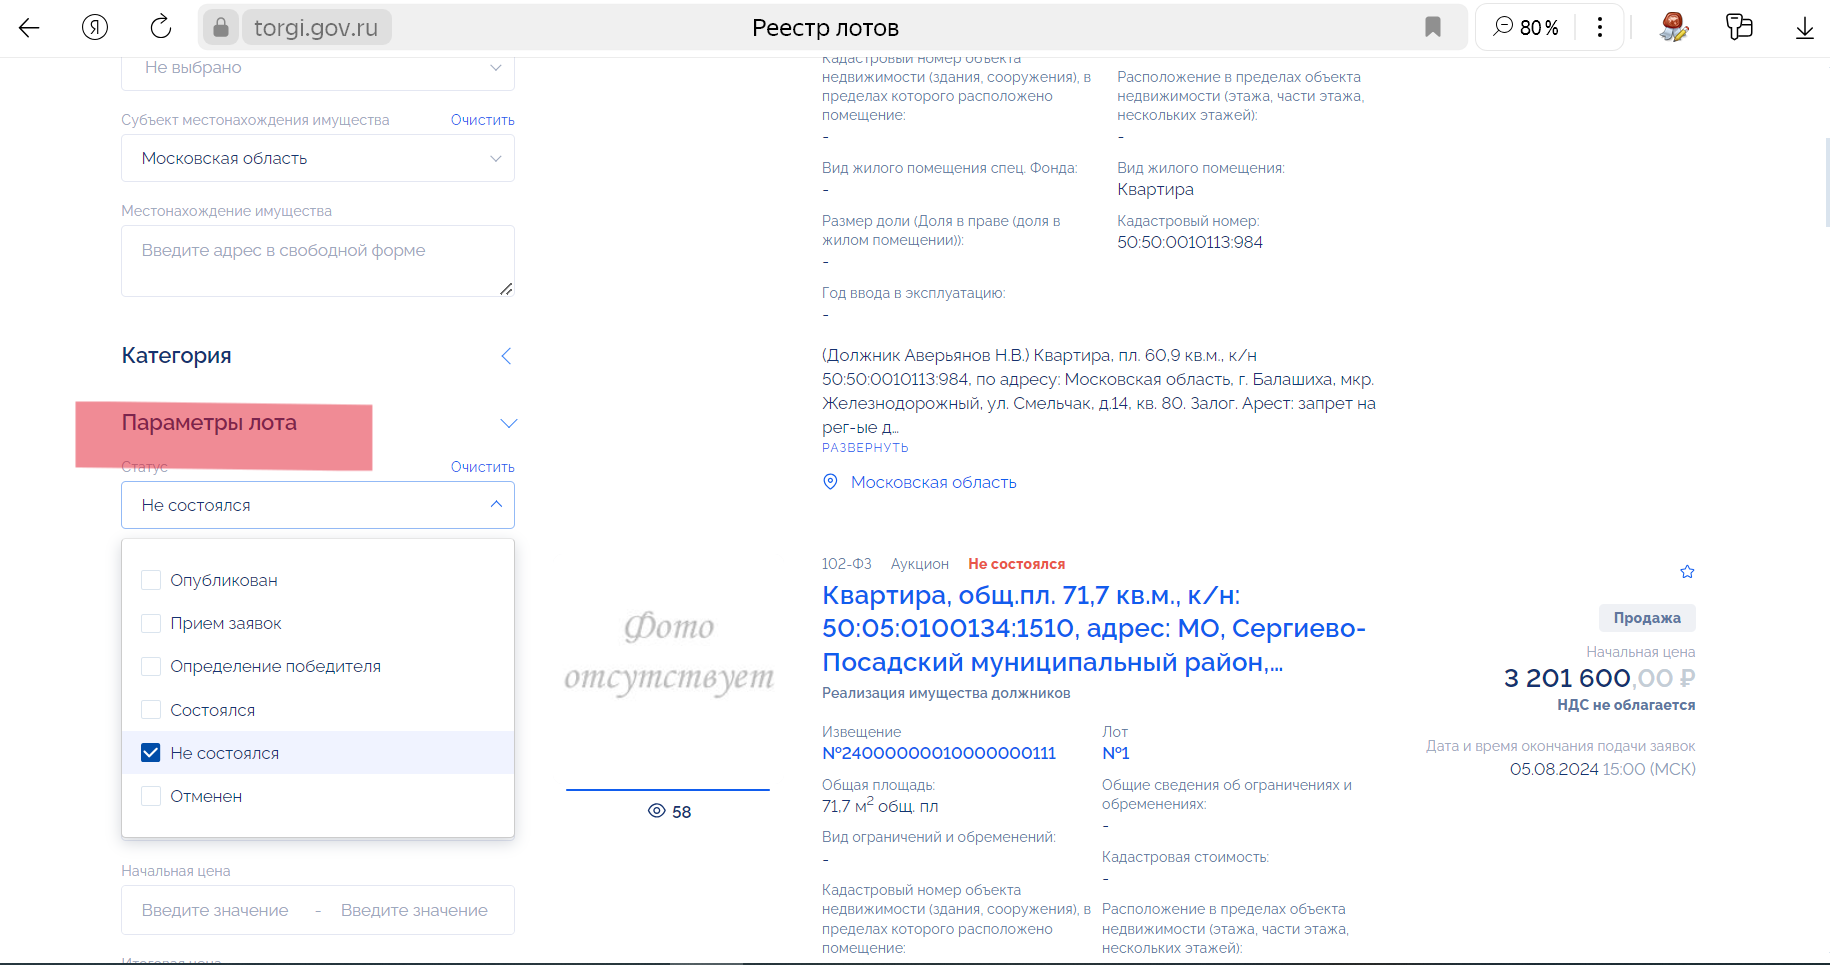The height and width of the screenshot is (965, 1830).
Task: Open lot №1 link
Action: click(1116, 753)
